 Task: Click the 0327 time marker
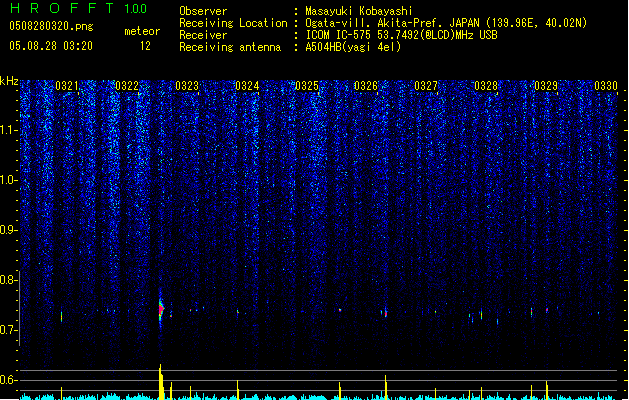coord(426,86)
